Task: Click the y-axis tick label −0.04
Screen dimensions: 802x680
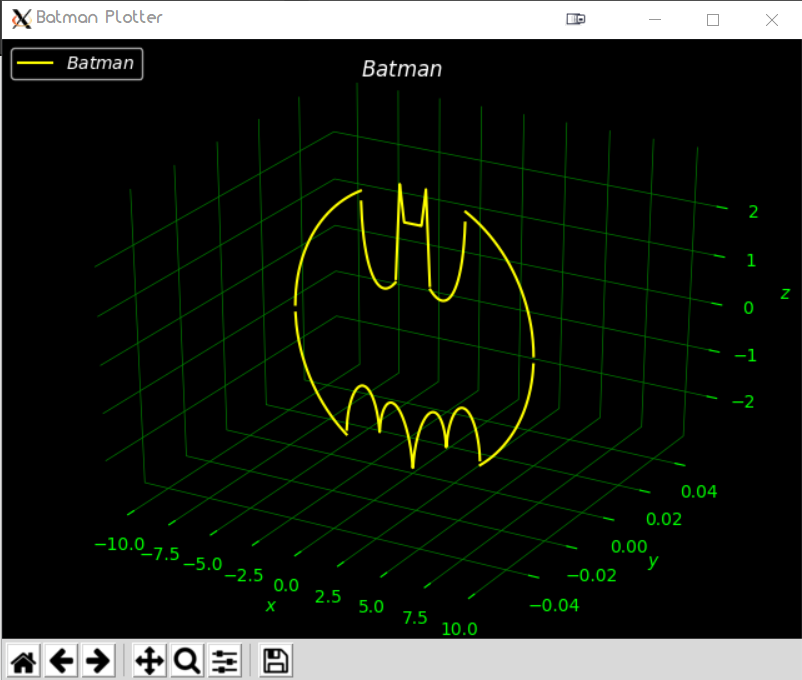Action: (x=554, y=606)
